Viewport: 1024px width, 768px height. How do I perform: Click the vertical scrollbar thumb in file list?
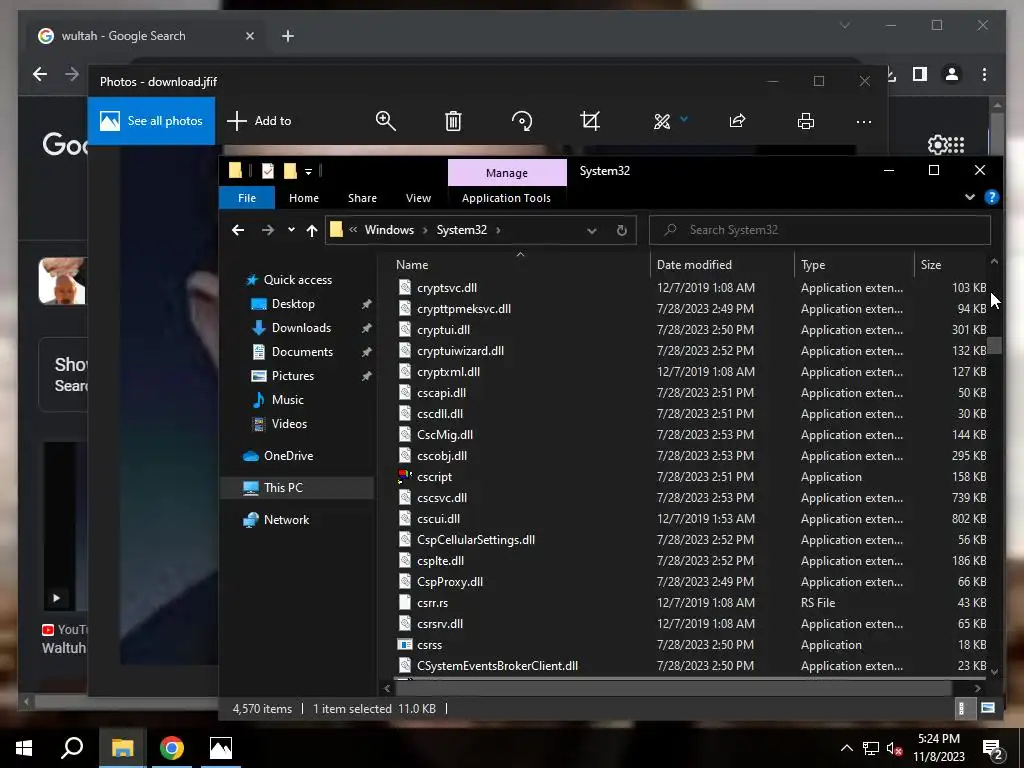click(x=994, y=345)
